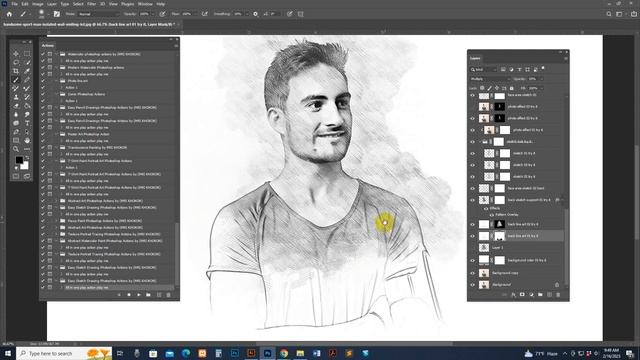Click the open document title tab

pyautogui.click(x=89, y=24)
